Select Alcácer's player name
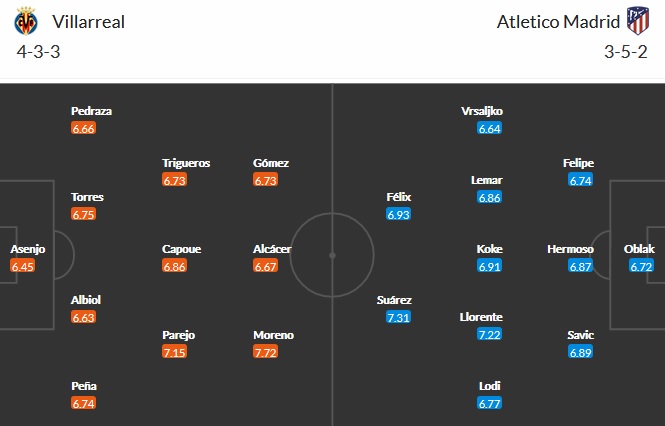665x426 pixels. [x=273, y=249]
